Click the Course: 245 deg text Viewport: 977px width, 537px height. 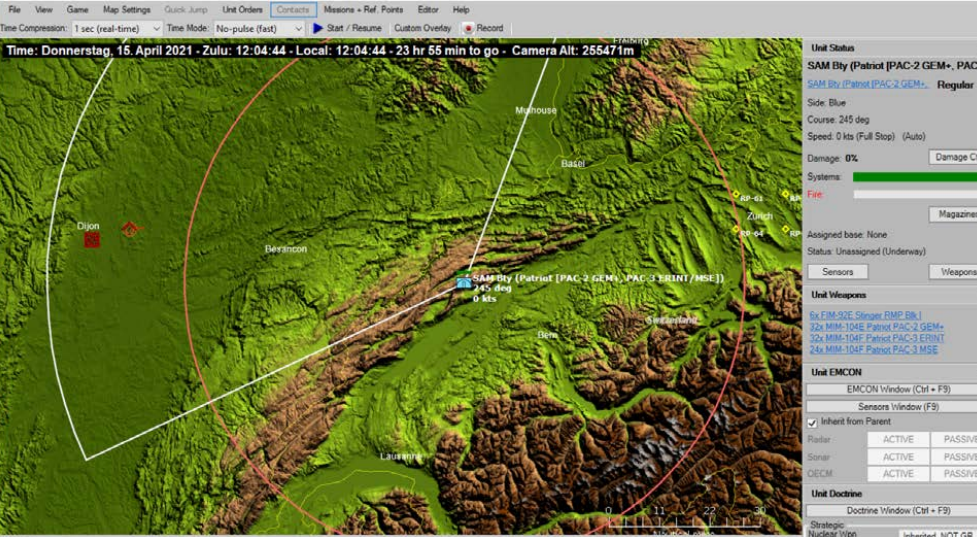click(838, 119)
